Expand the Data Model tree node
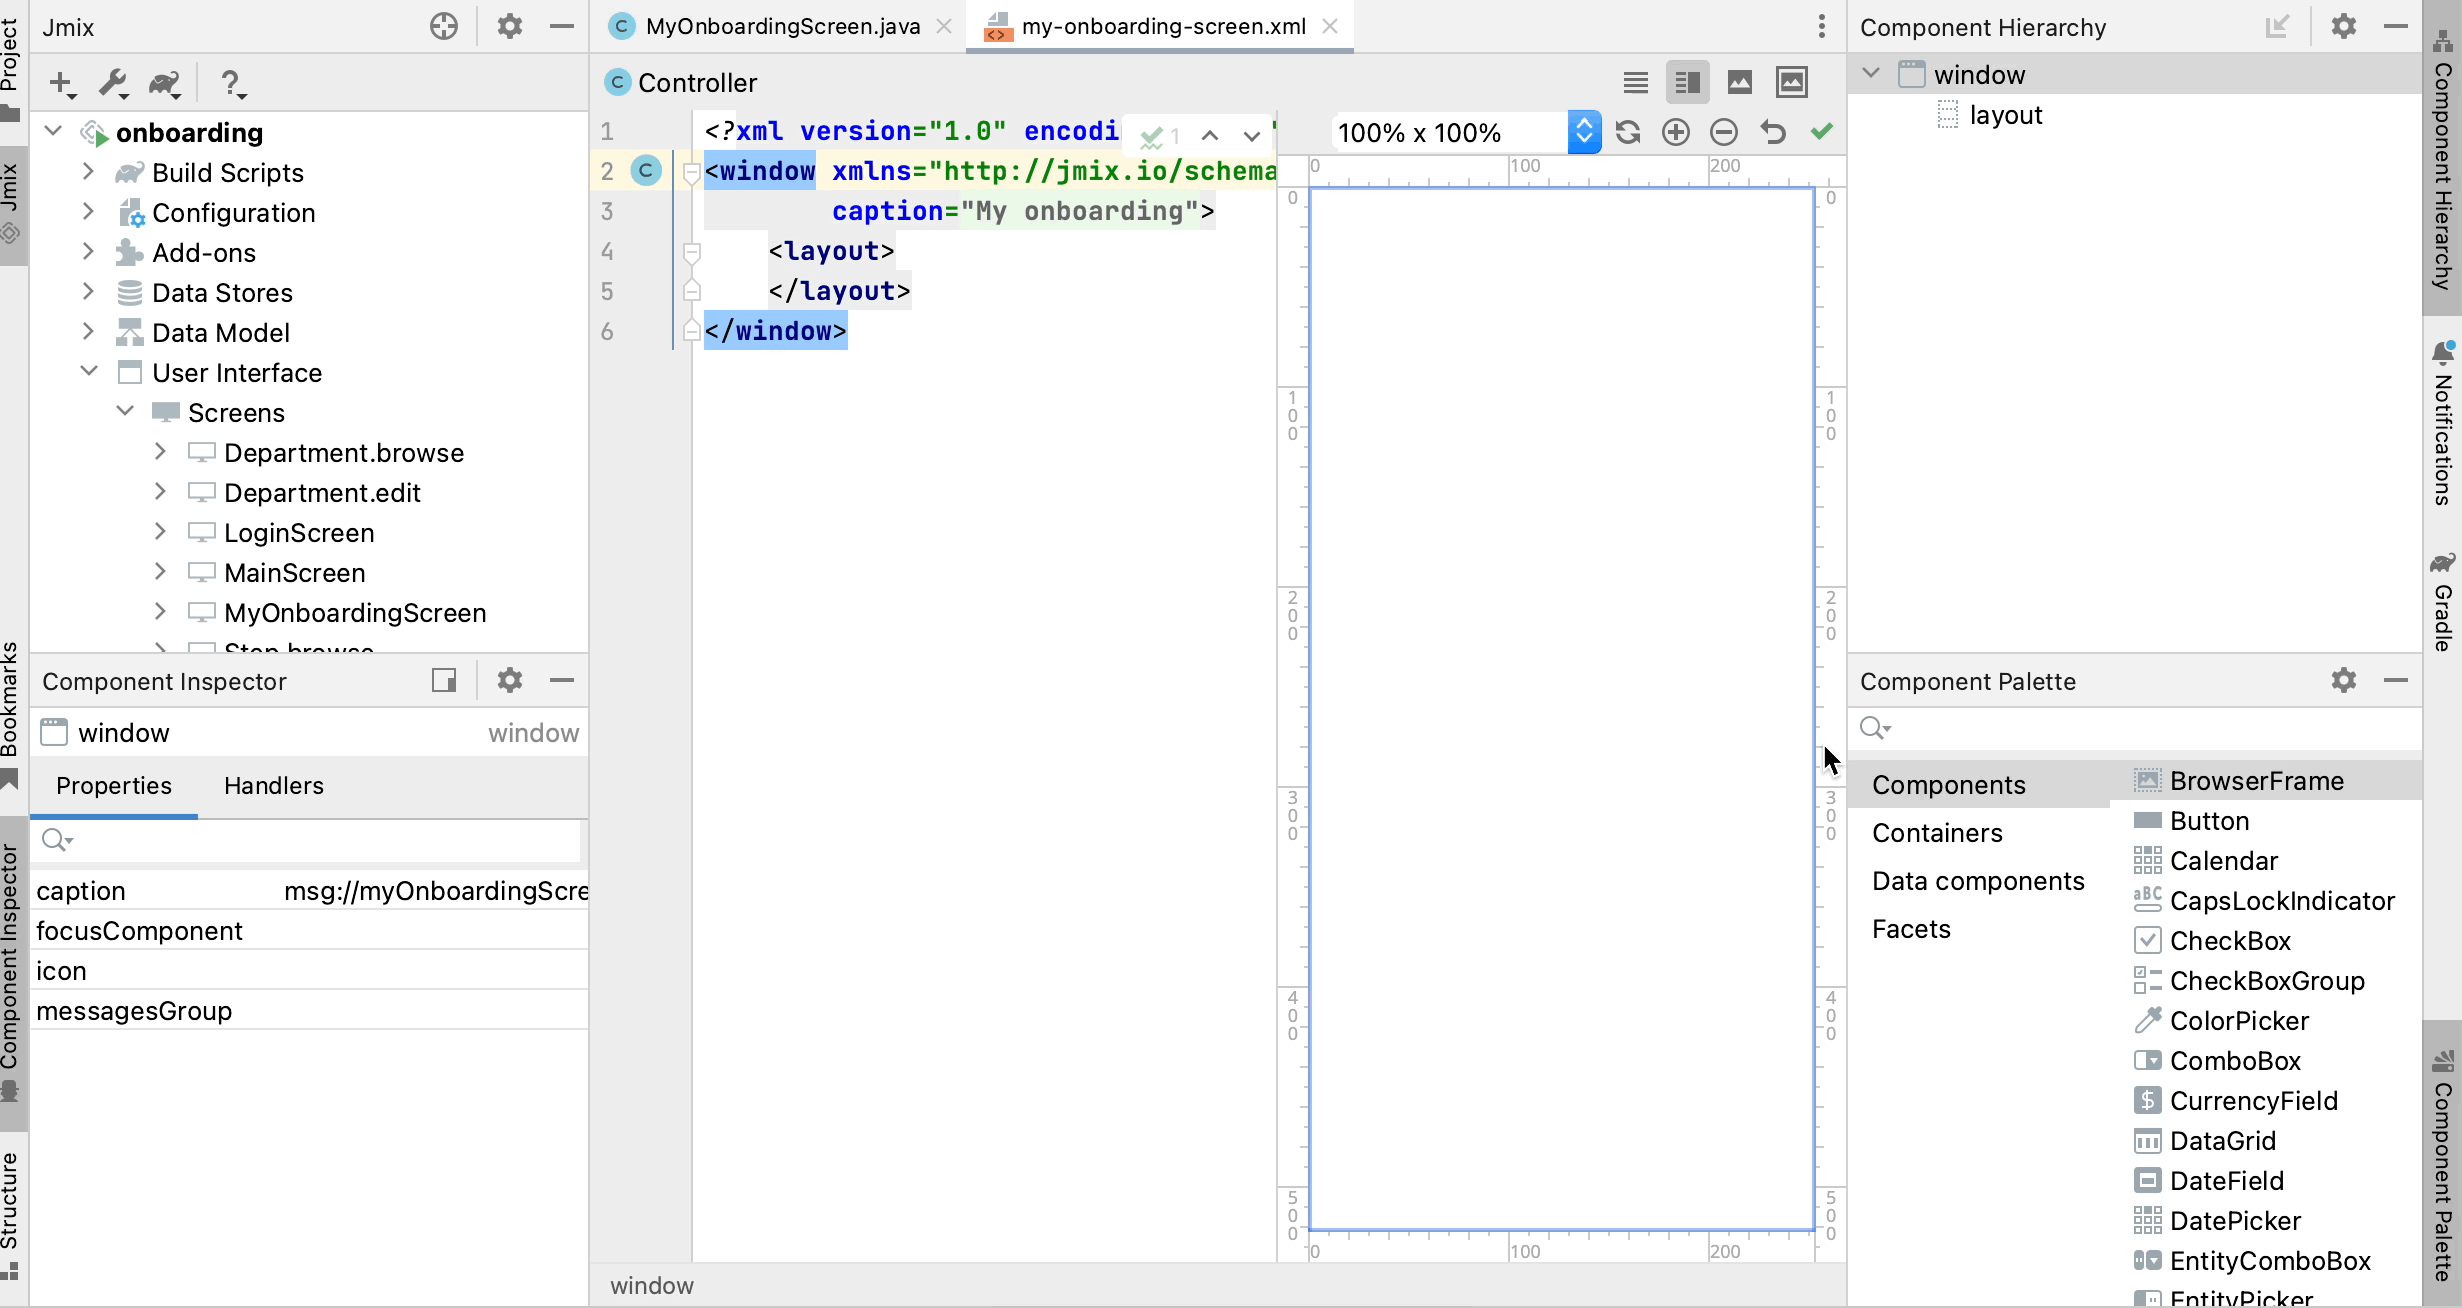This screenshot has width=2462, height=1308. tap(90, 332)
